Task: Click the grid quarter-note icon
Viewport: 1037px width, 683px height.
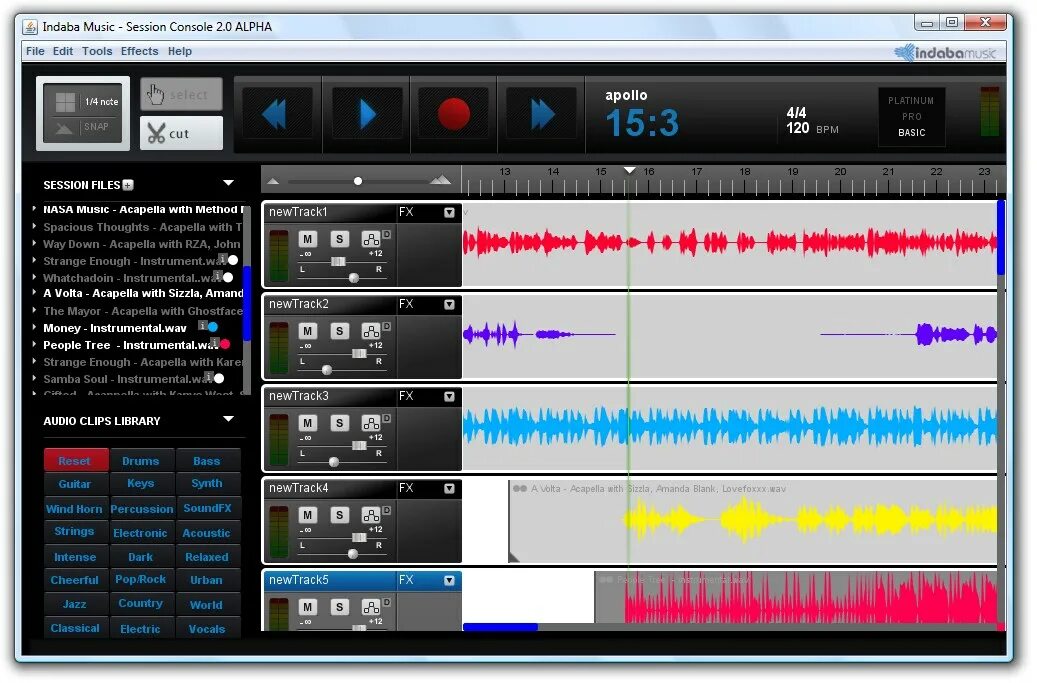Action: click(x=65, y=102)
